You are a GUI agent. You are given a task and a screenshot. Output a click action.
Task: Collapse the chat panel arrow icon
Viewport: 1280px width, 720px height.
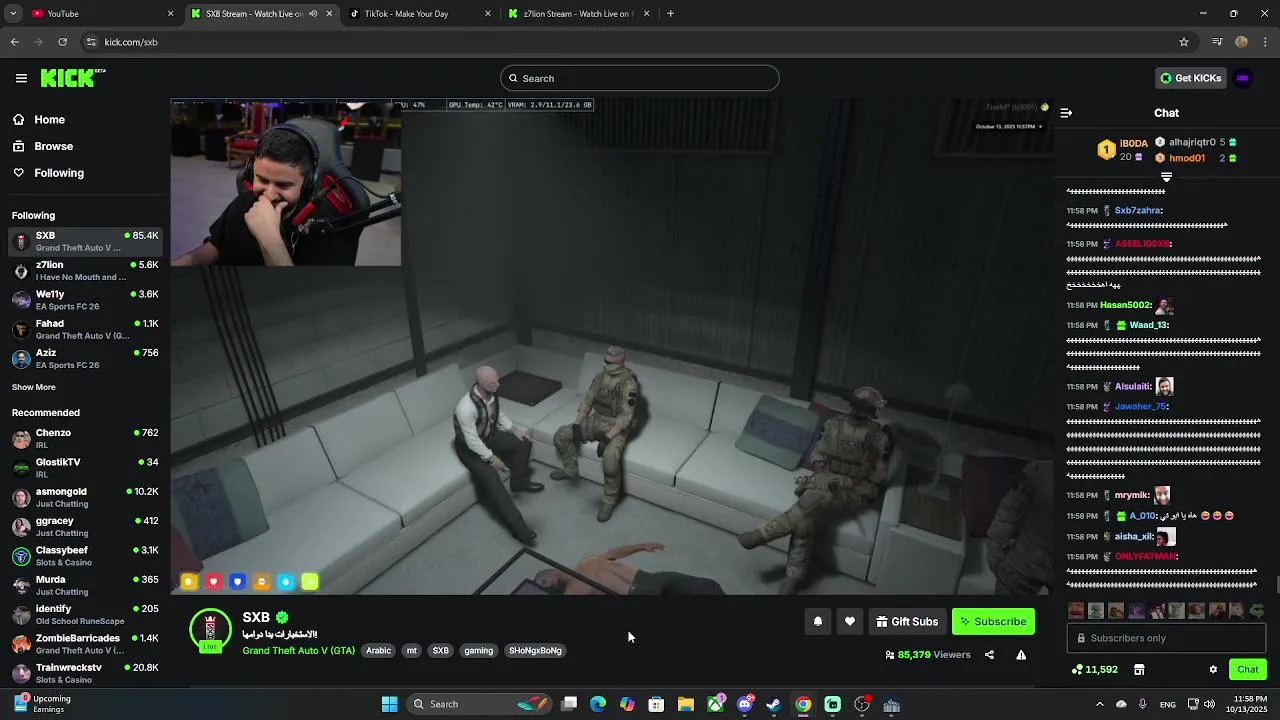(x=1066, y=113)
